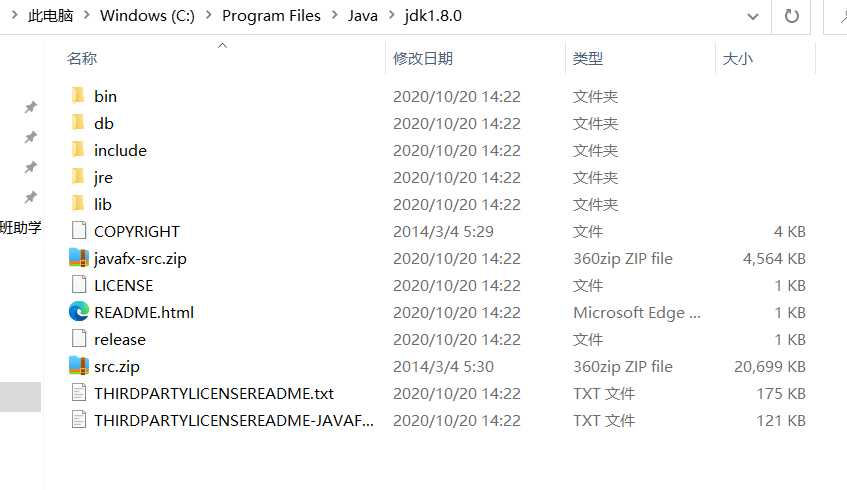Select the bin folder name

pyautogui.click(x=105, y=96)
